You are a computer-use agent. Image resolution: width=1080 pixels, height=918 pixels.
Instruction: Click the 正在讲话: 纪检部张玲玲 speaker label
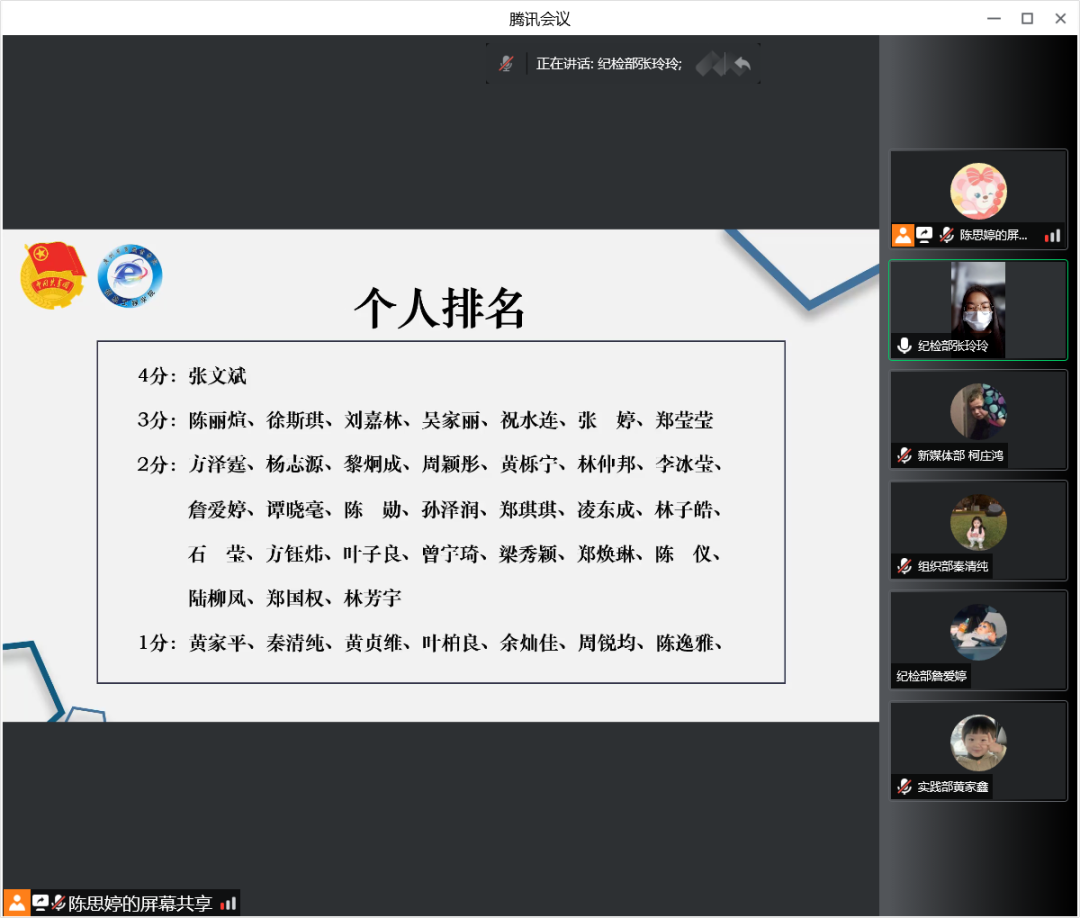(x=609, y=64)
